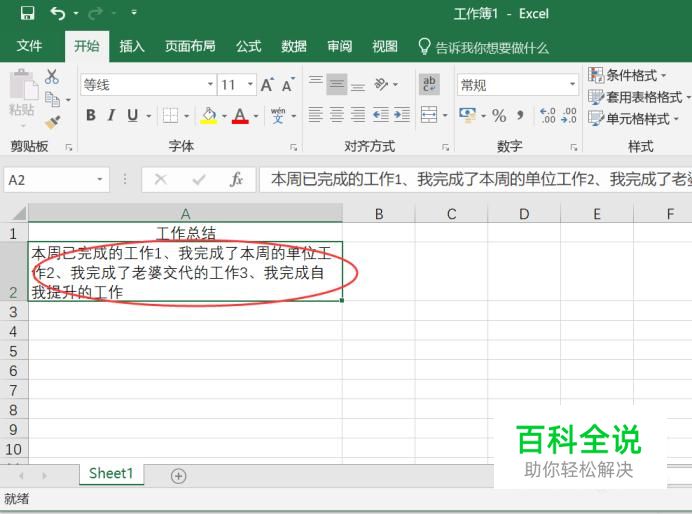
Task: Click the wén phonetic guide icon
Action: (278, 116)
